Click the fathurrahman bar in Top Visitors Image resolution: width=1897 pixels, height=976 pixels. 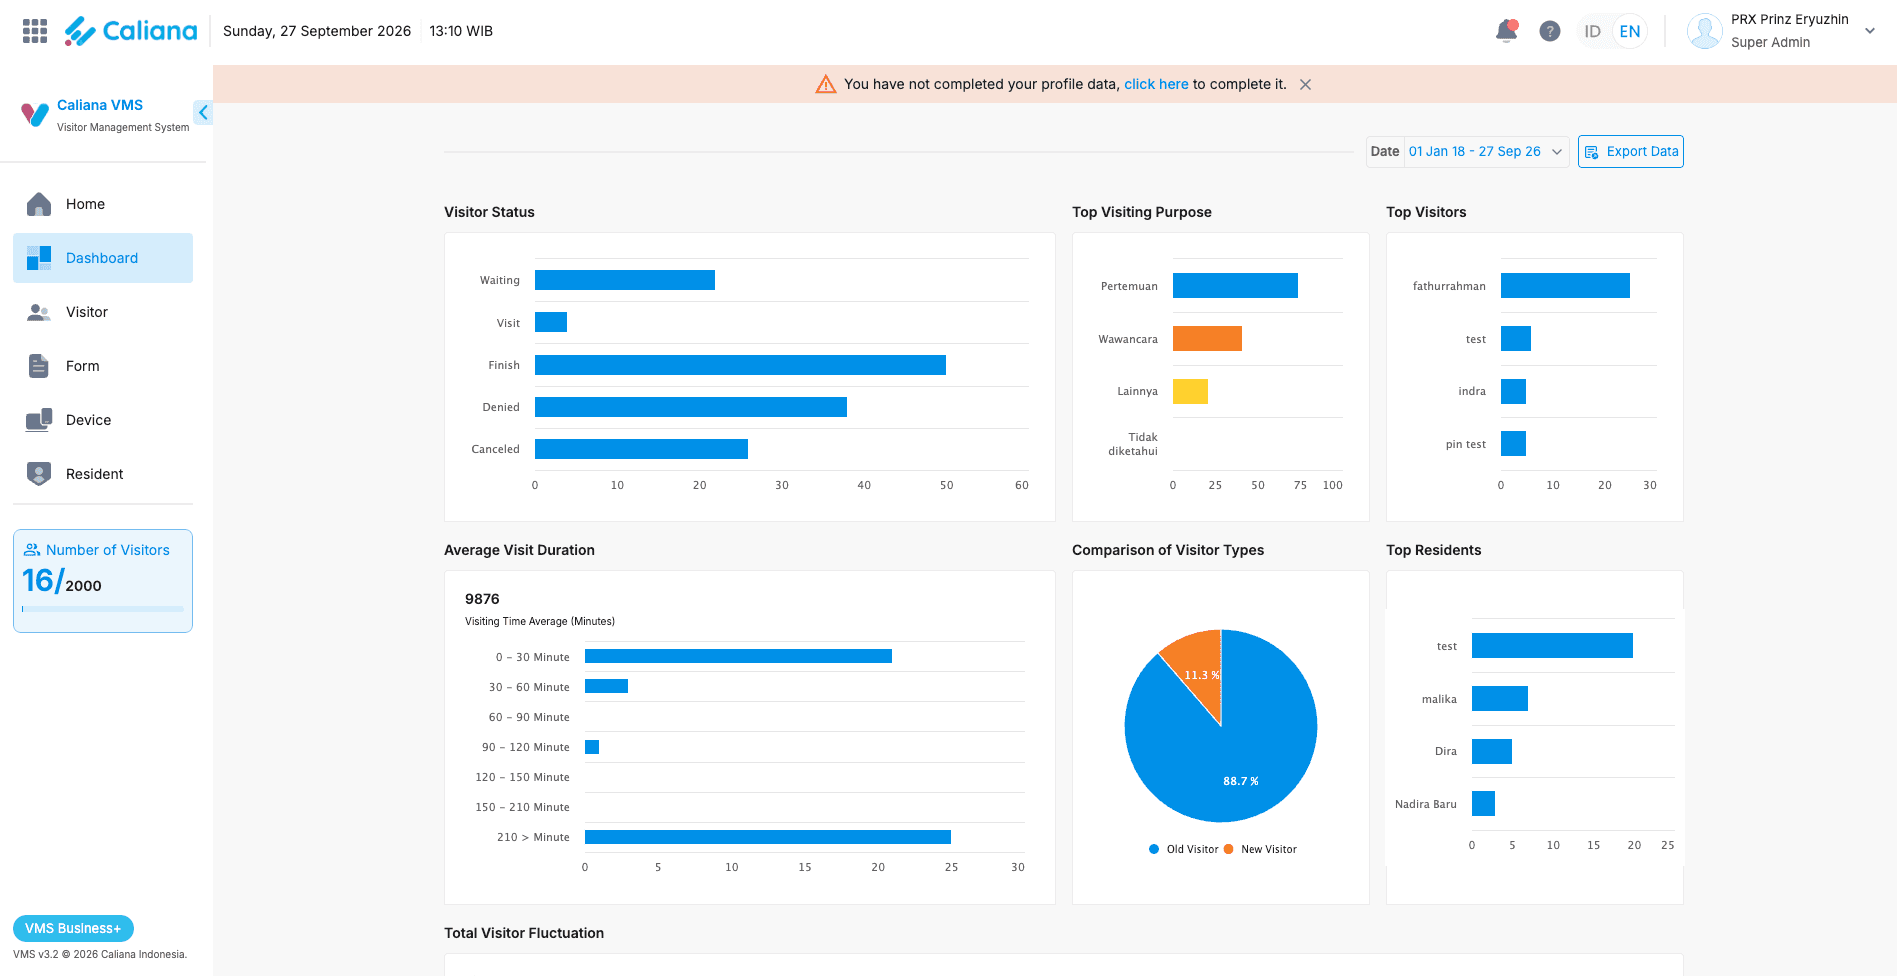point(1565,286)
